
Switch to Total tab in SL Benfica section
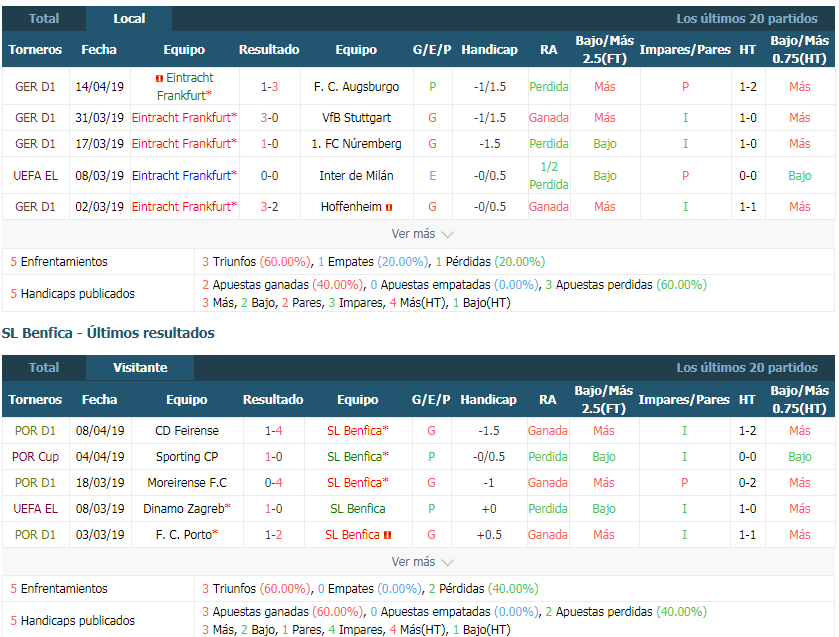click(x=43, y=367)
